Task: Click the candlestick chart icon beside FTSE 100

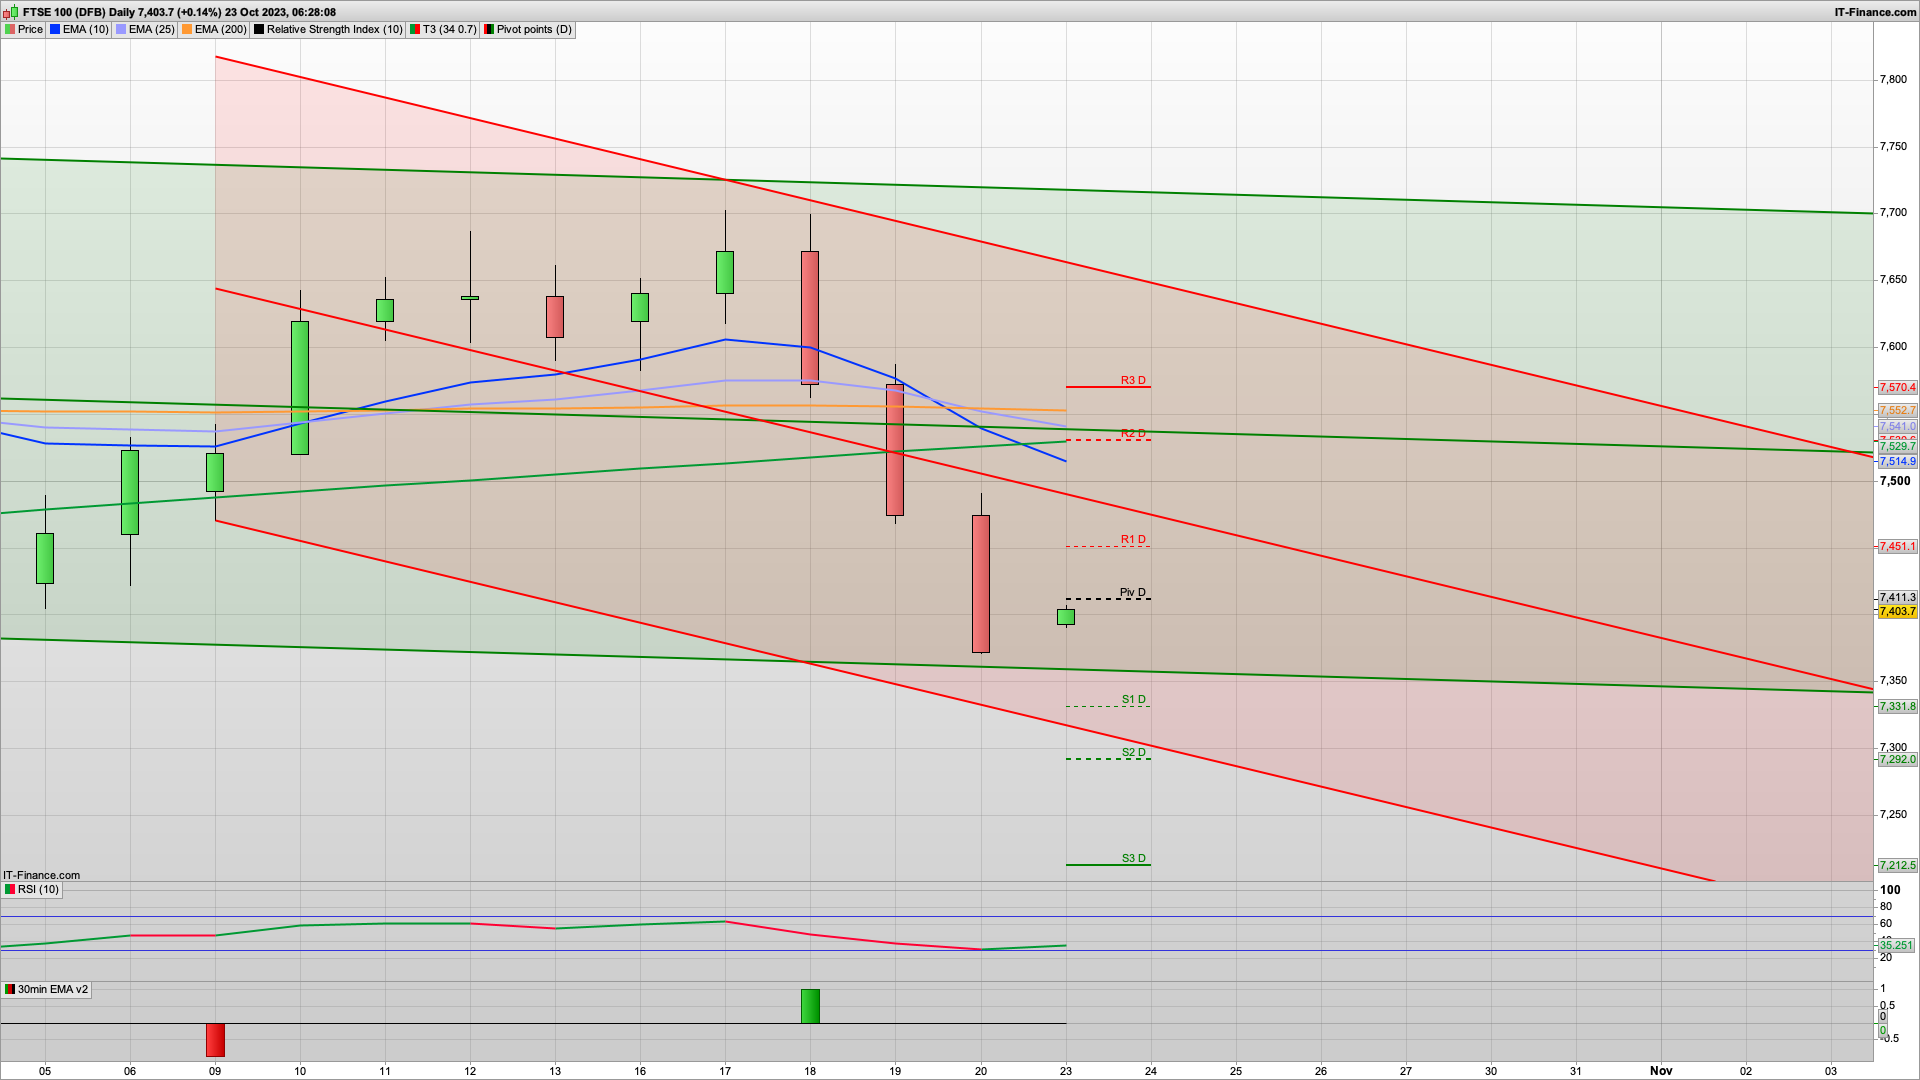Action: [11, 12]
